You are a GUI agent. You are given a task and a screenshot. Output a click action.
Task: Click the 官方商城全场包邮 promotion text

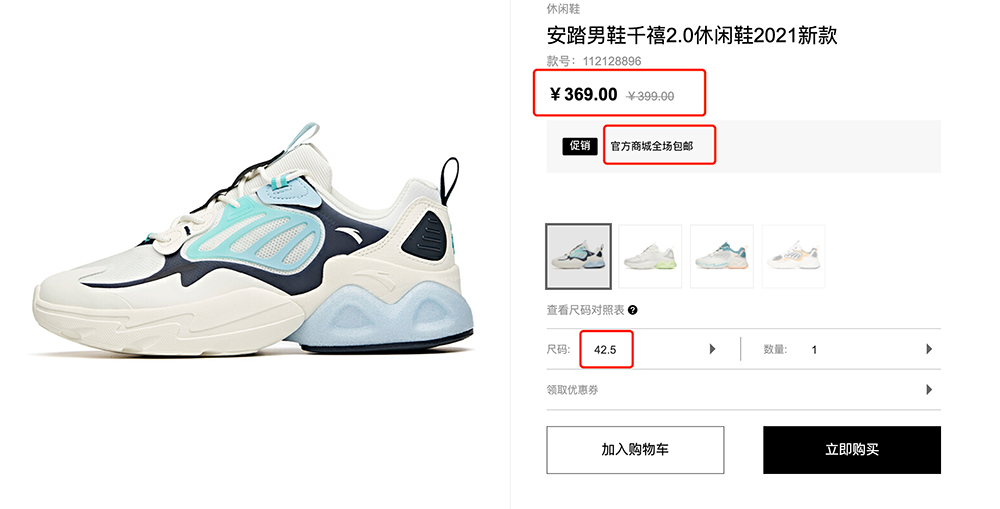click(x=652, y=146)
